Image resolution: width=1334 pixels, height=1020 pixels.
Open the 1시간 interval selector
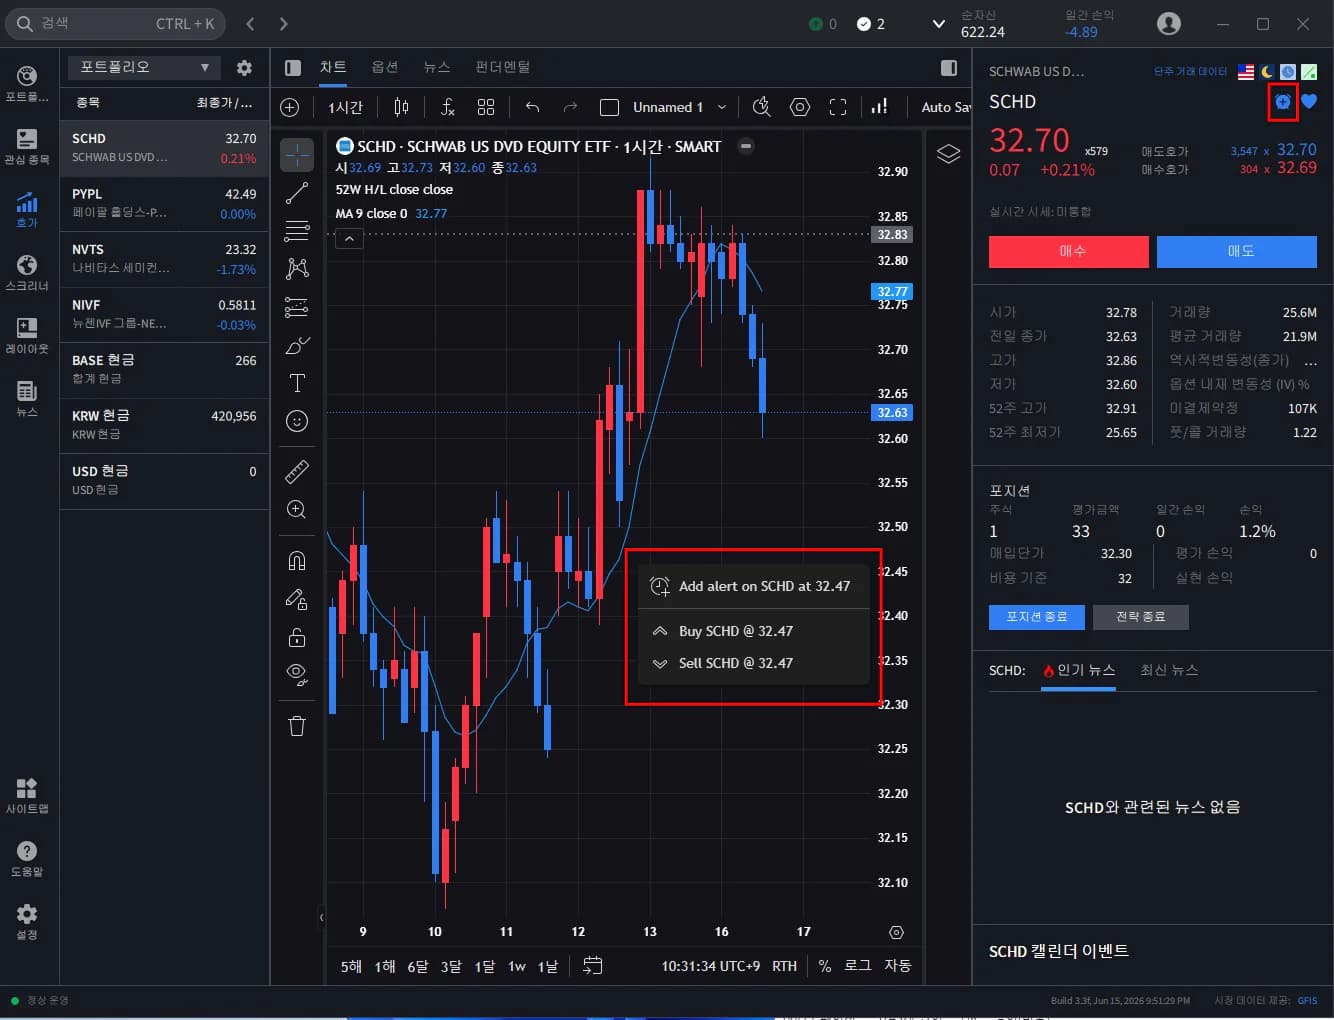[346, 107]
